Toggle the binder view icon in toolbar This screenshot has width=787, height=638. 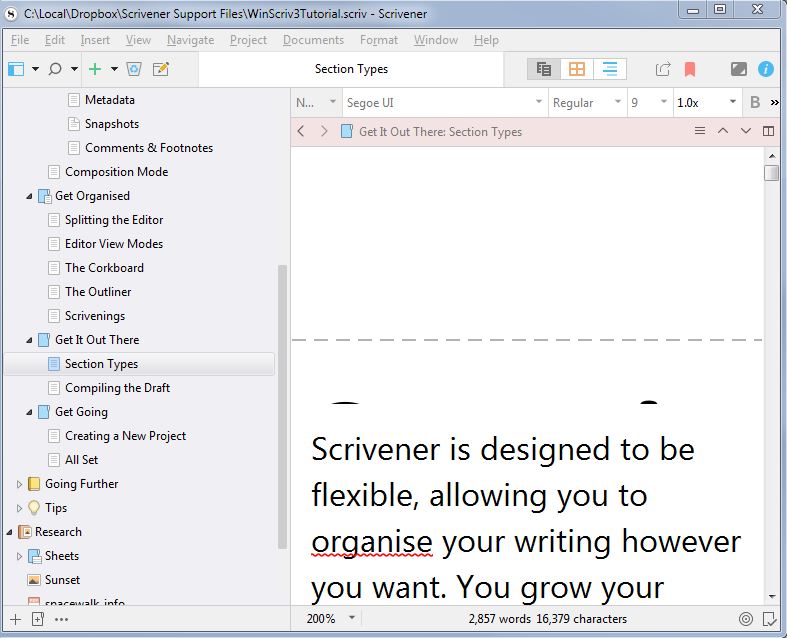click(16, 69)
